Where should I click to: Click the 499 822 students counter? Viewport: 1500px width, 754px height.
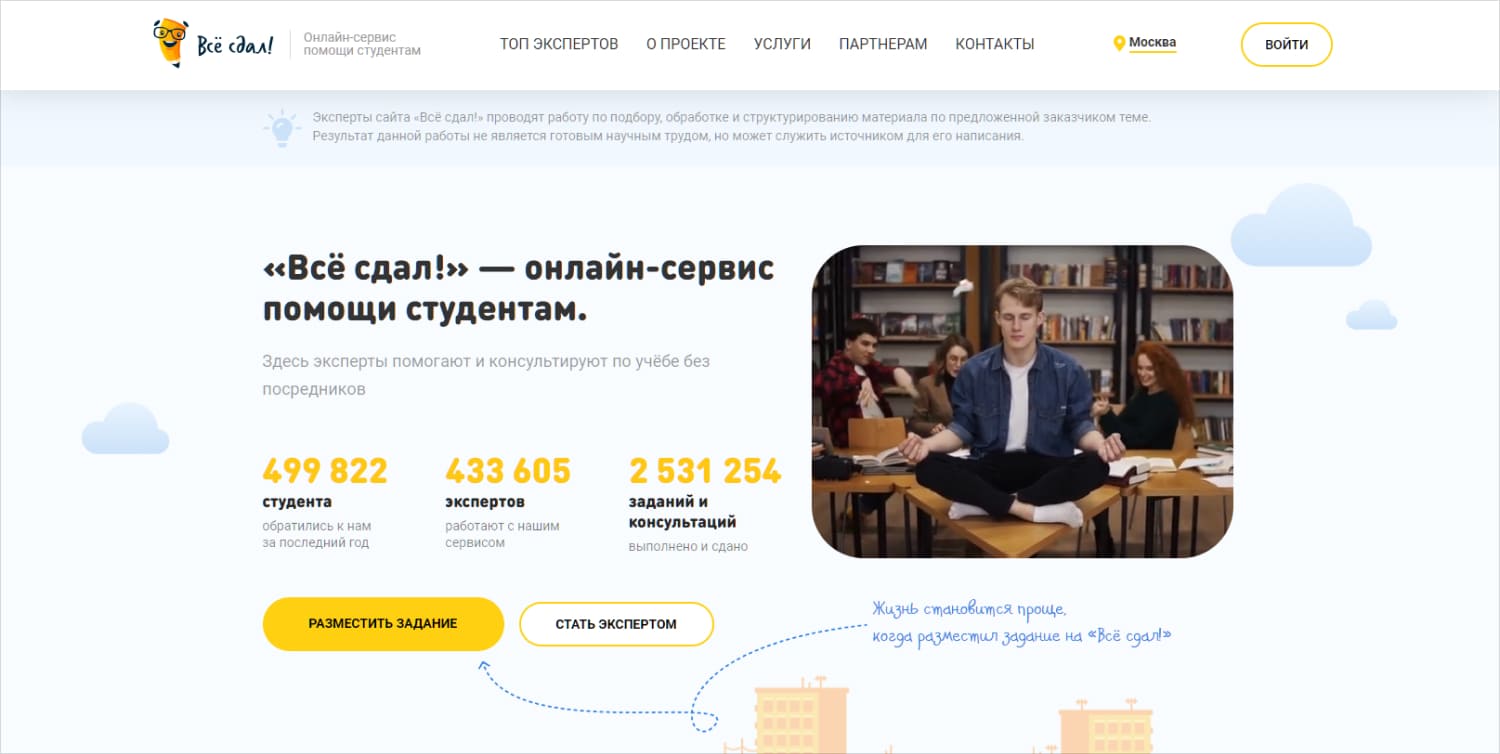pyautogui.click(x=325, y=471)
